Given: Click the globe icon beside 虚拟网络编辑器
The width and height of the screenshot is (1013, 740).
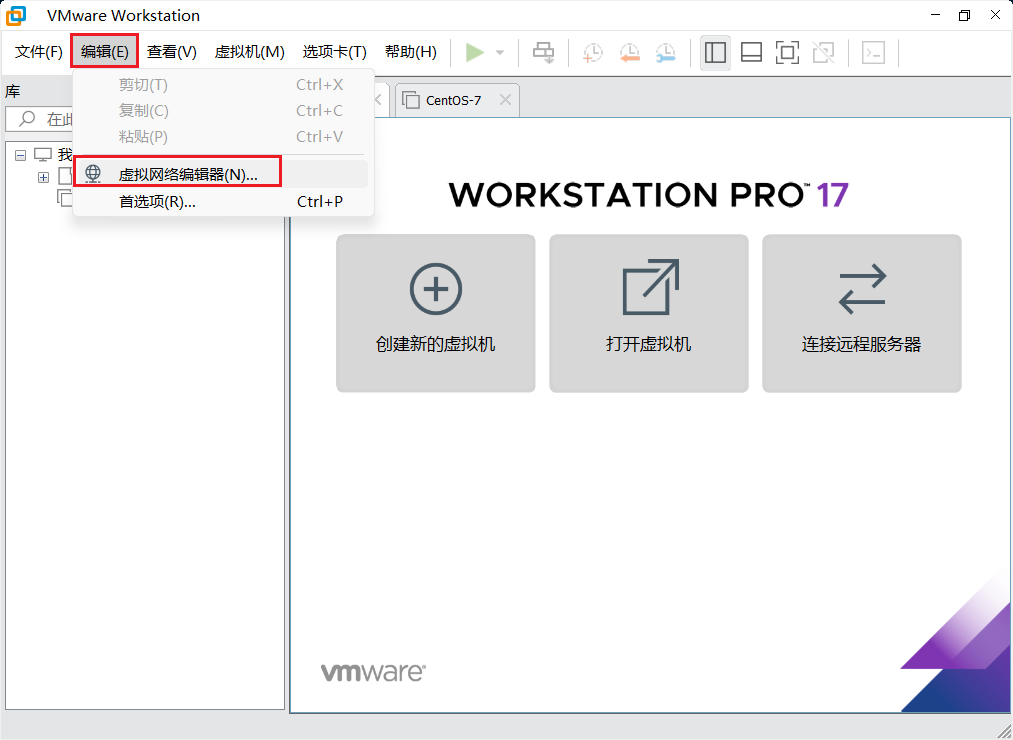Looking at the screenshot, I should [x=93, y=174].
